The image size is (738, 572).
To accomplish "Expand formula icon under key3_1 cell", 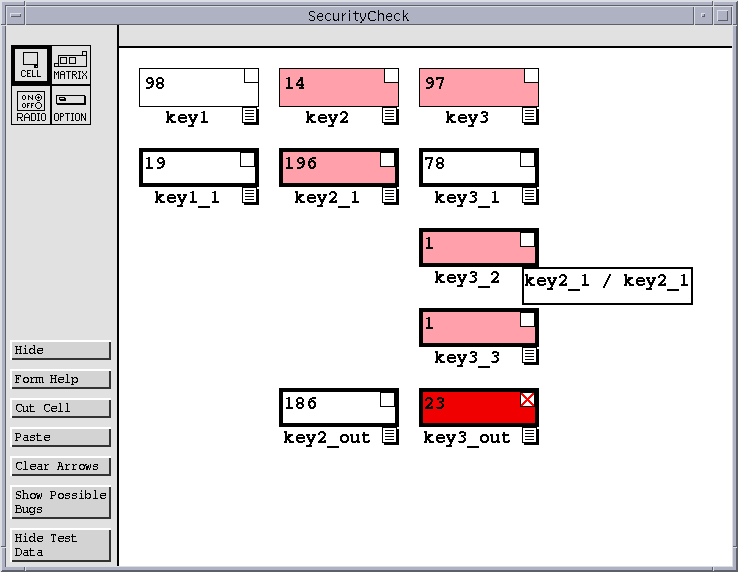I will tap(530, 196).
